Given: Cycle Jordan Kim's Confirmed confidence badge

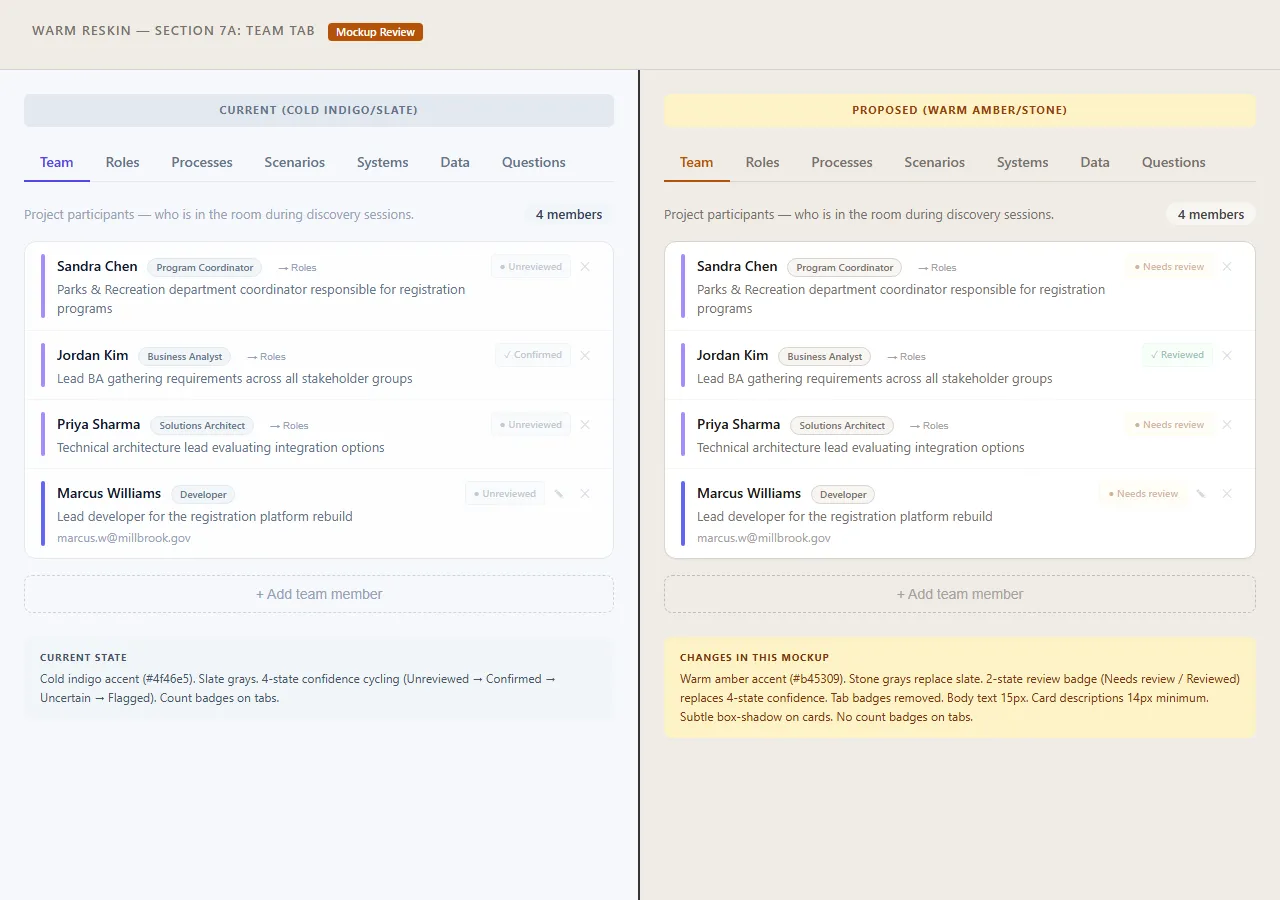Looking at the screenshot, I should [532, 355].
